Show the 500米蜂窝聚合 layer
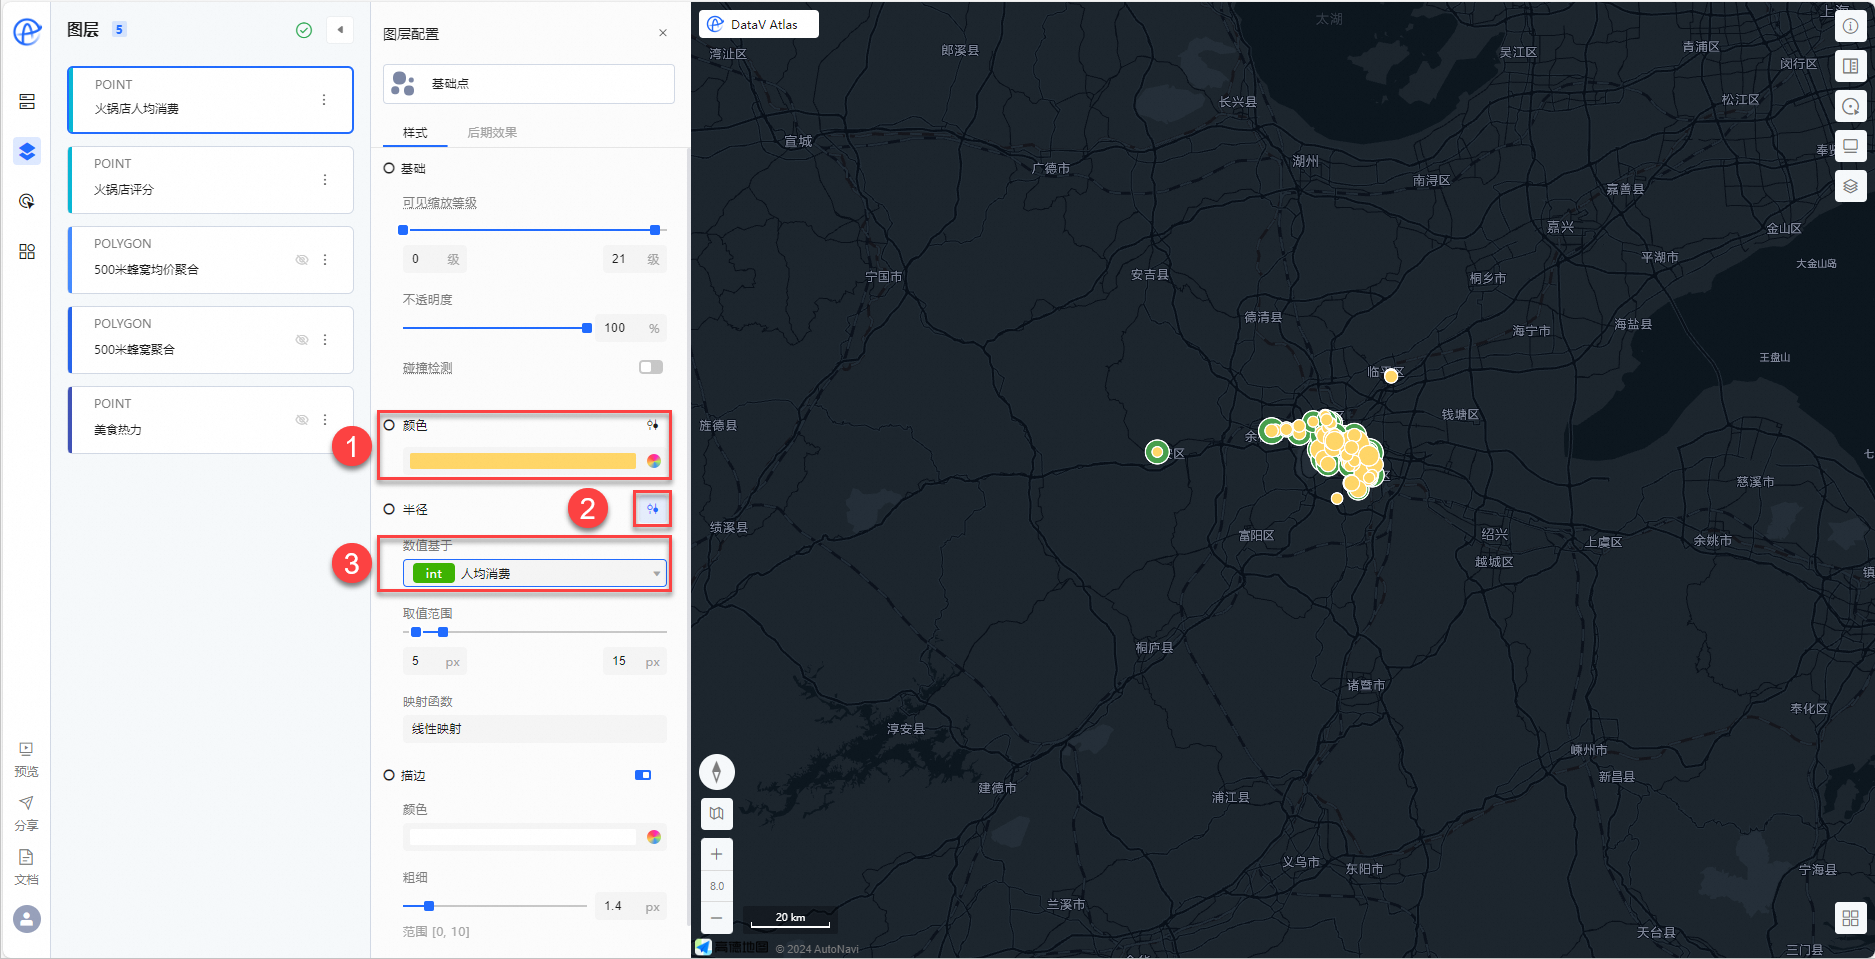The width and height of the screenshot is (1875, 959). pyautogui.click(x=302, y=340)
